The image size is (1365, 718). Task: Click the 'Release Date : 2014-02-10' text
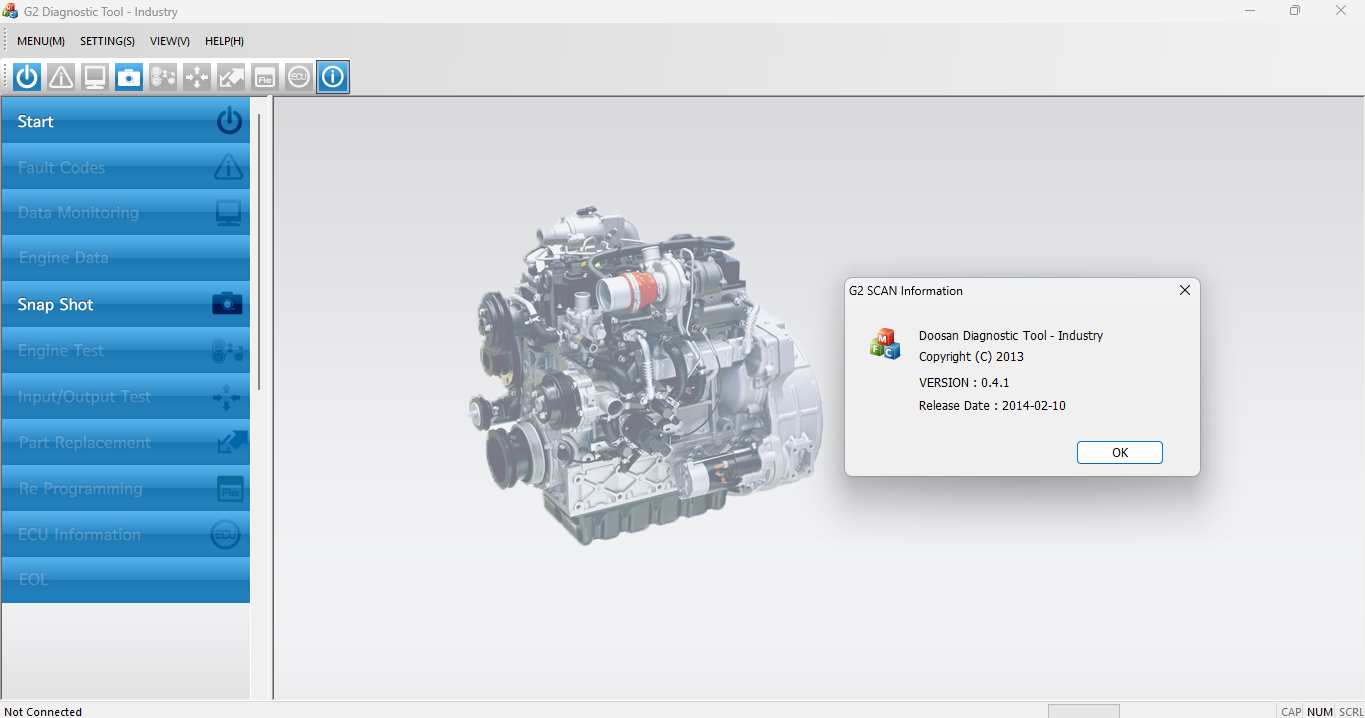(x=992, y=406)
